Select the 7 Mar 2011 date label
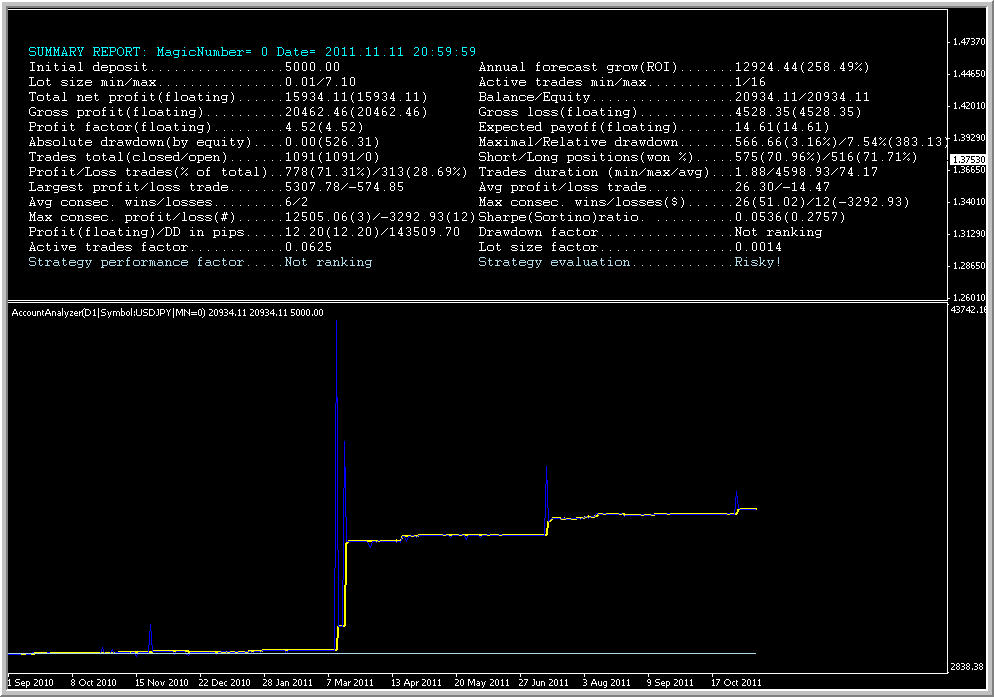This screenshot has height=697, width=994. point(350,683)
